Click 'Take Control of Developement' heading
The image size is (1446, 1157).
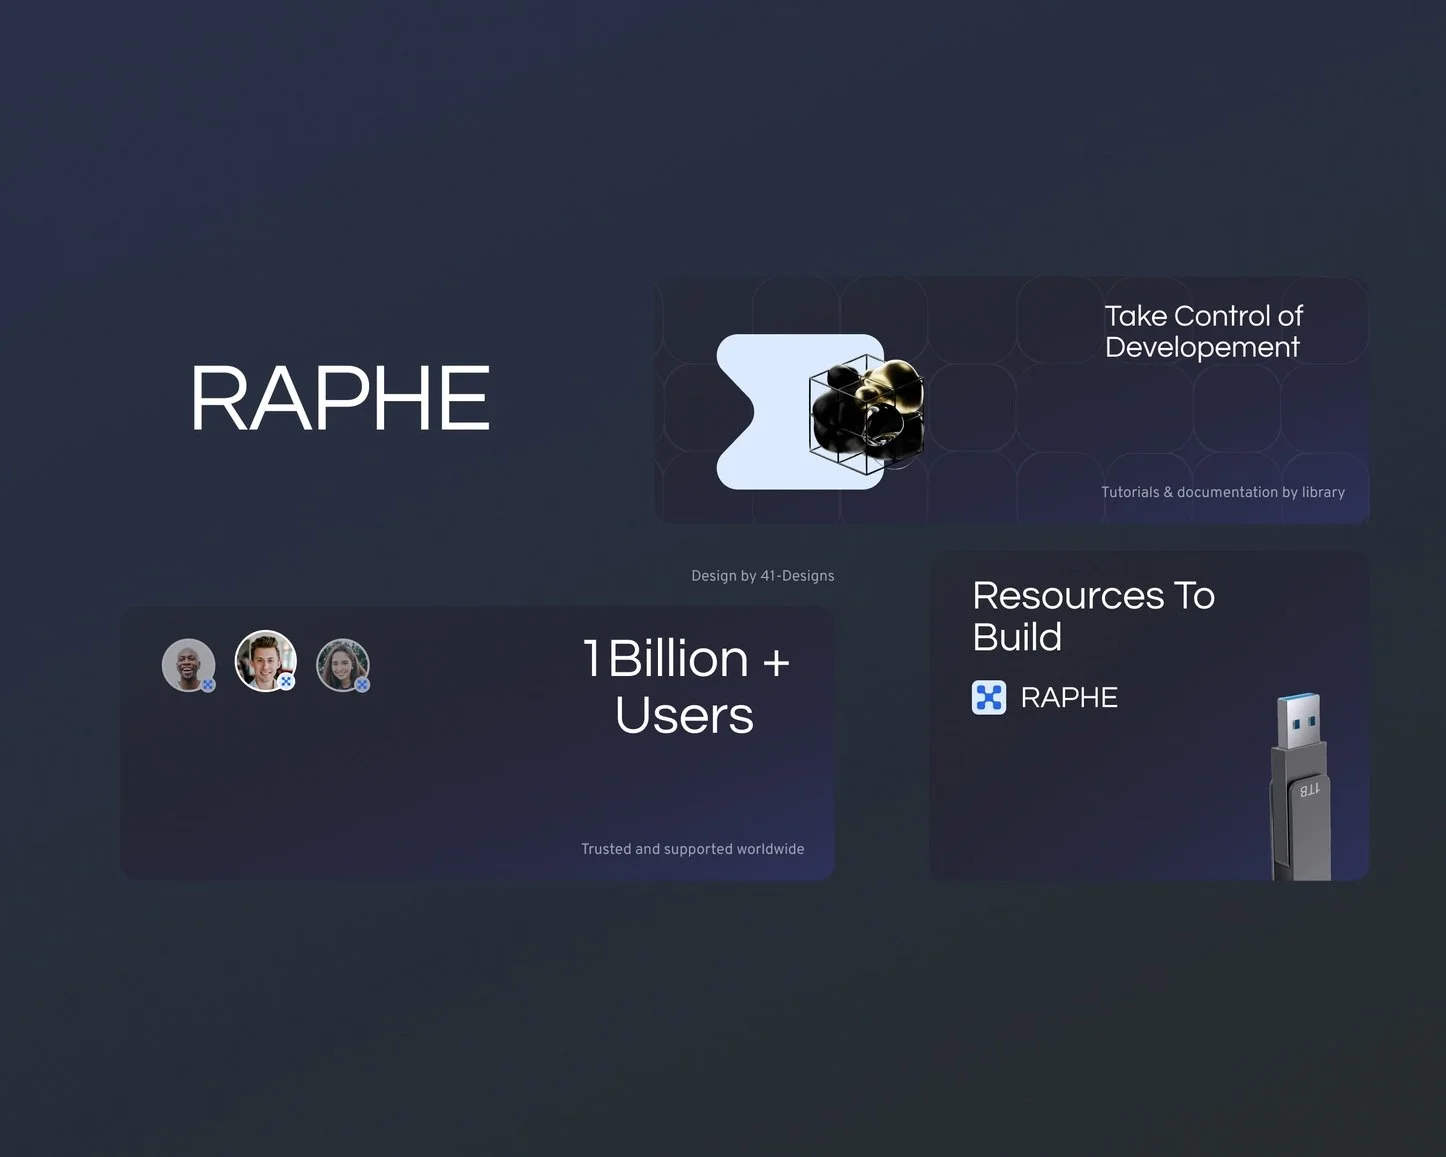click(x=1204, y=331)
